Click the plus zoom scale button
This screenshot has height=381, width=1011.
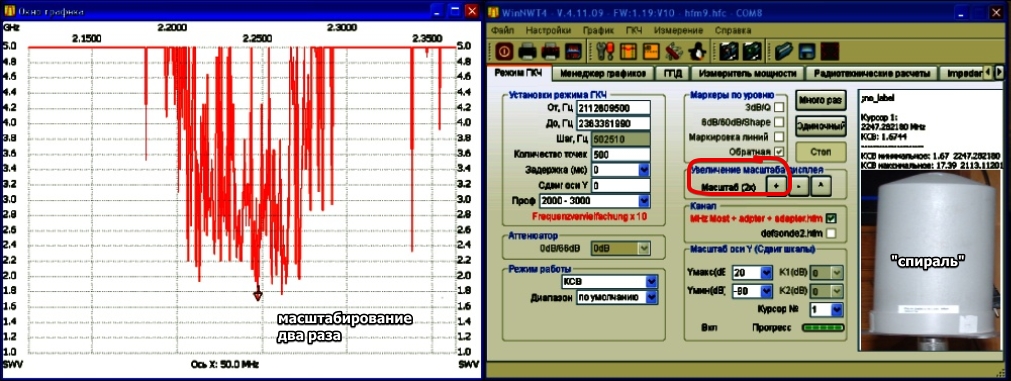777,186
